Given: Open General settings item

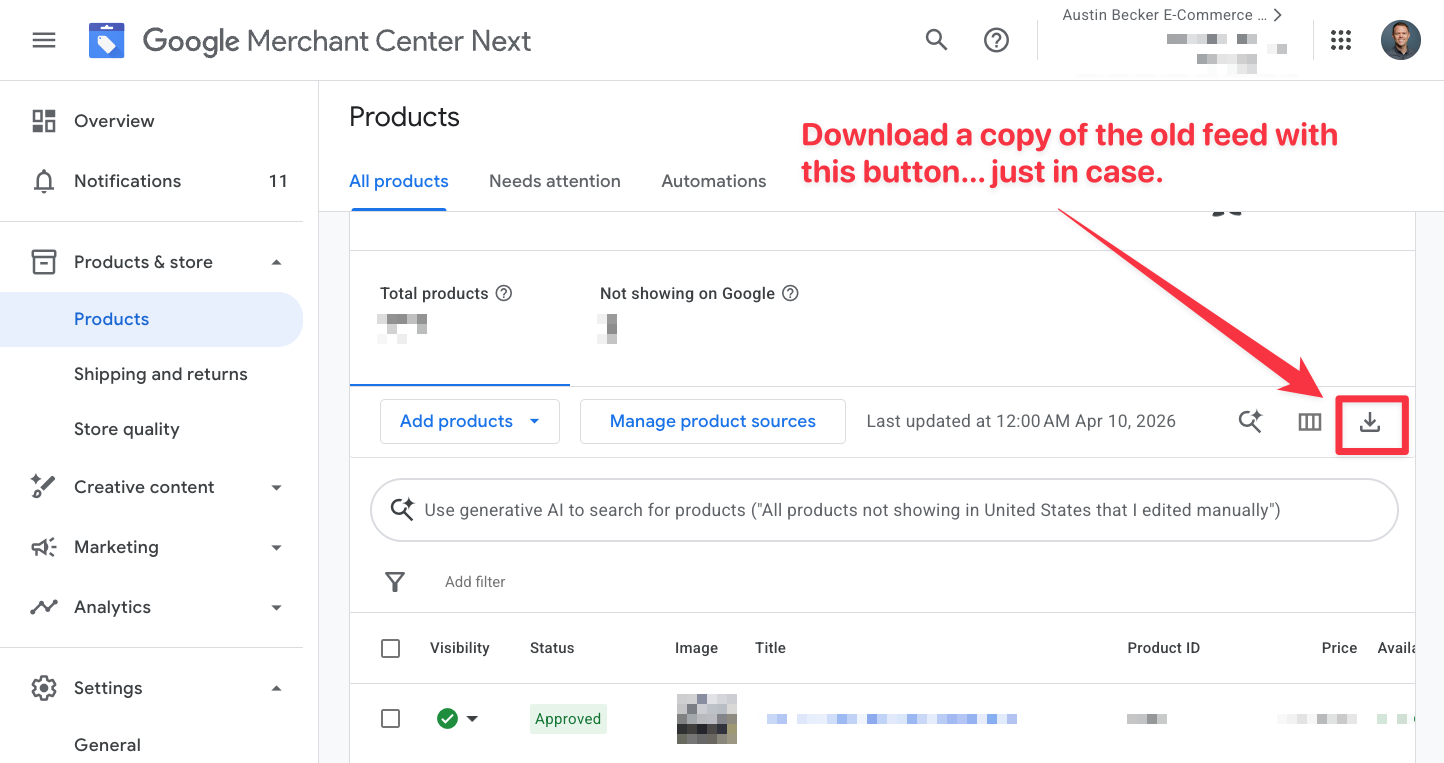Looking at the screenshot, I should (x=107, y=745).
